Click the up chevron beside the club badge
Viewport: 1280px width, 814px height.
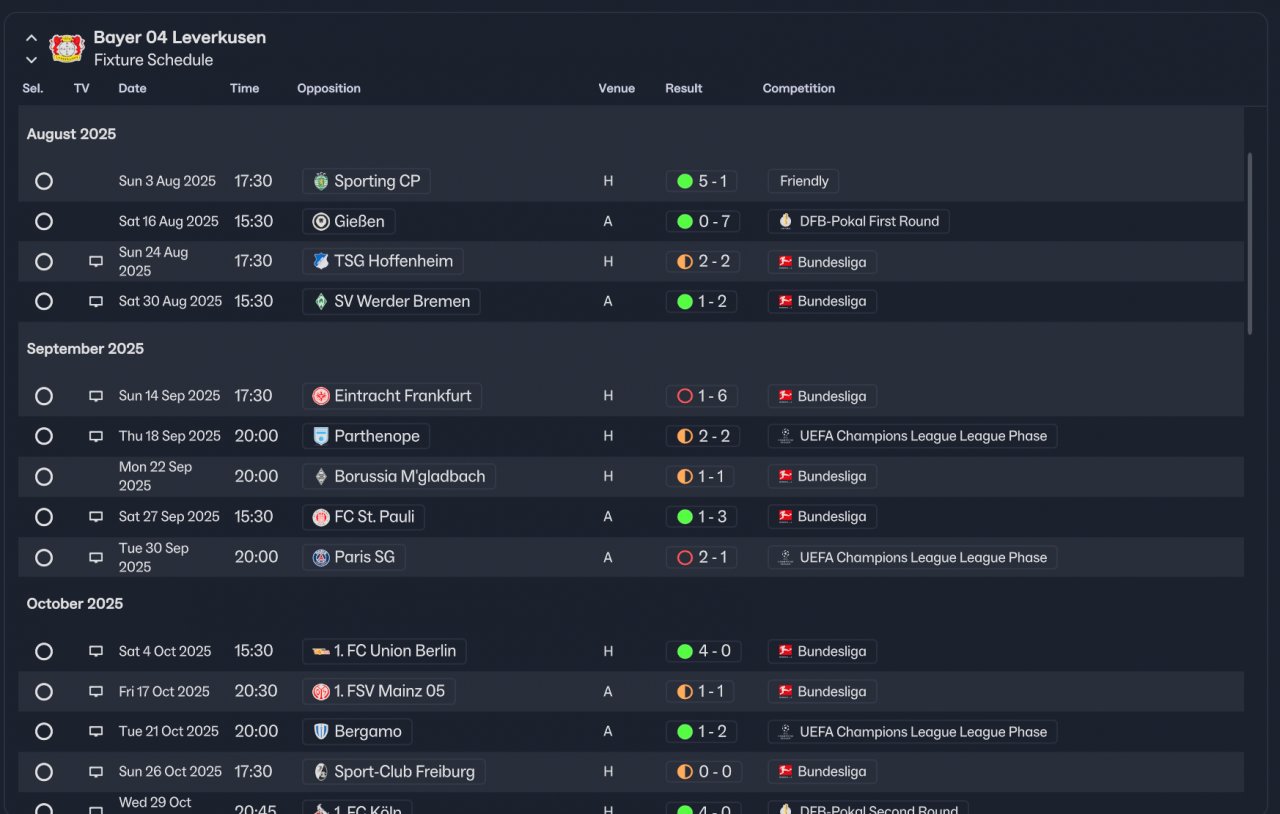point(31,38)
